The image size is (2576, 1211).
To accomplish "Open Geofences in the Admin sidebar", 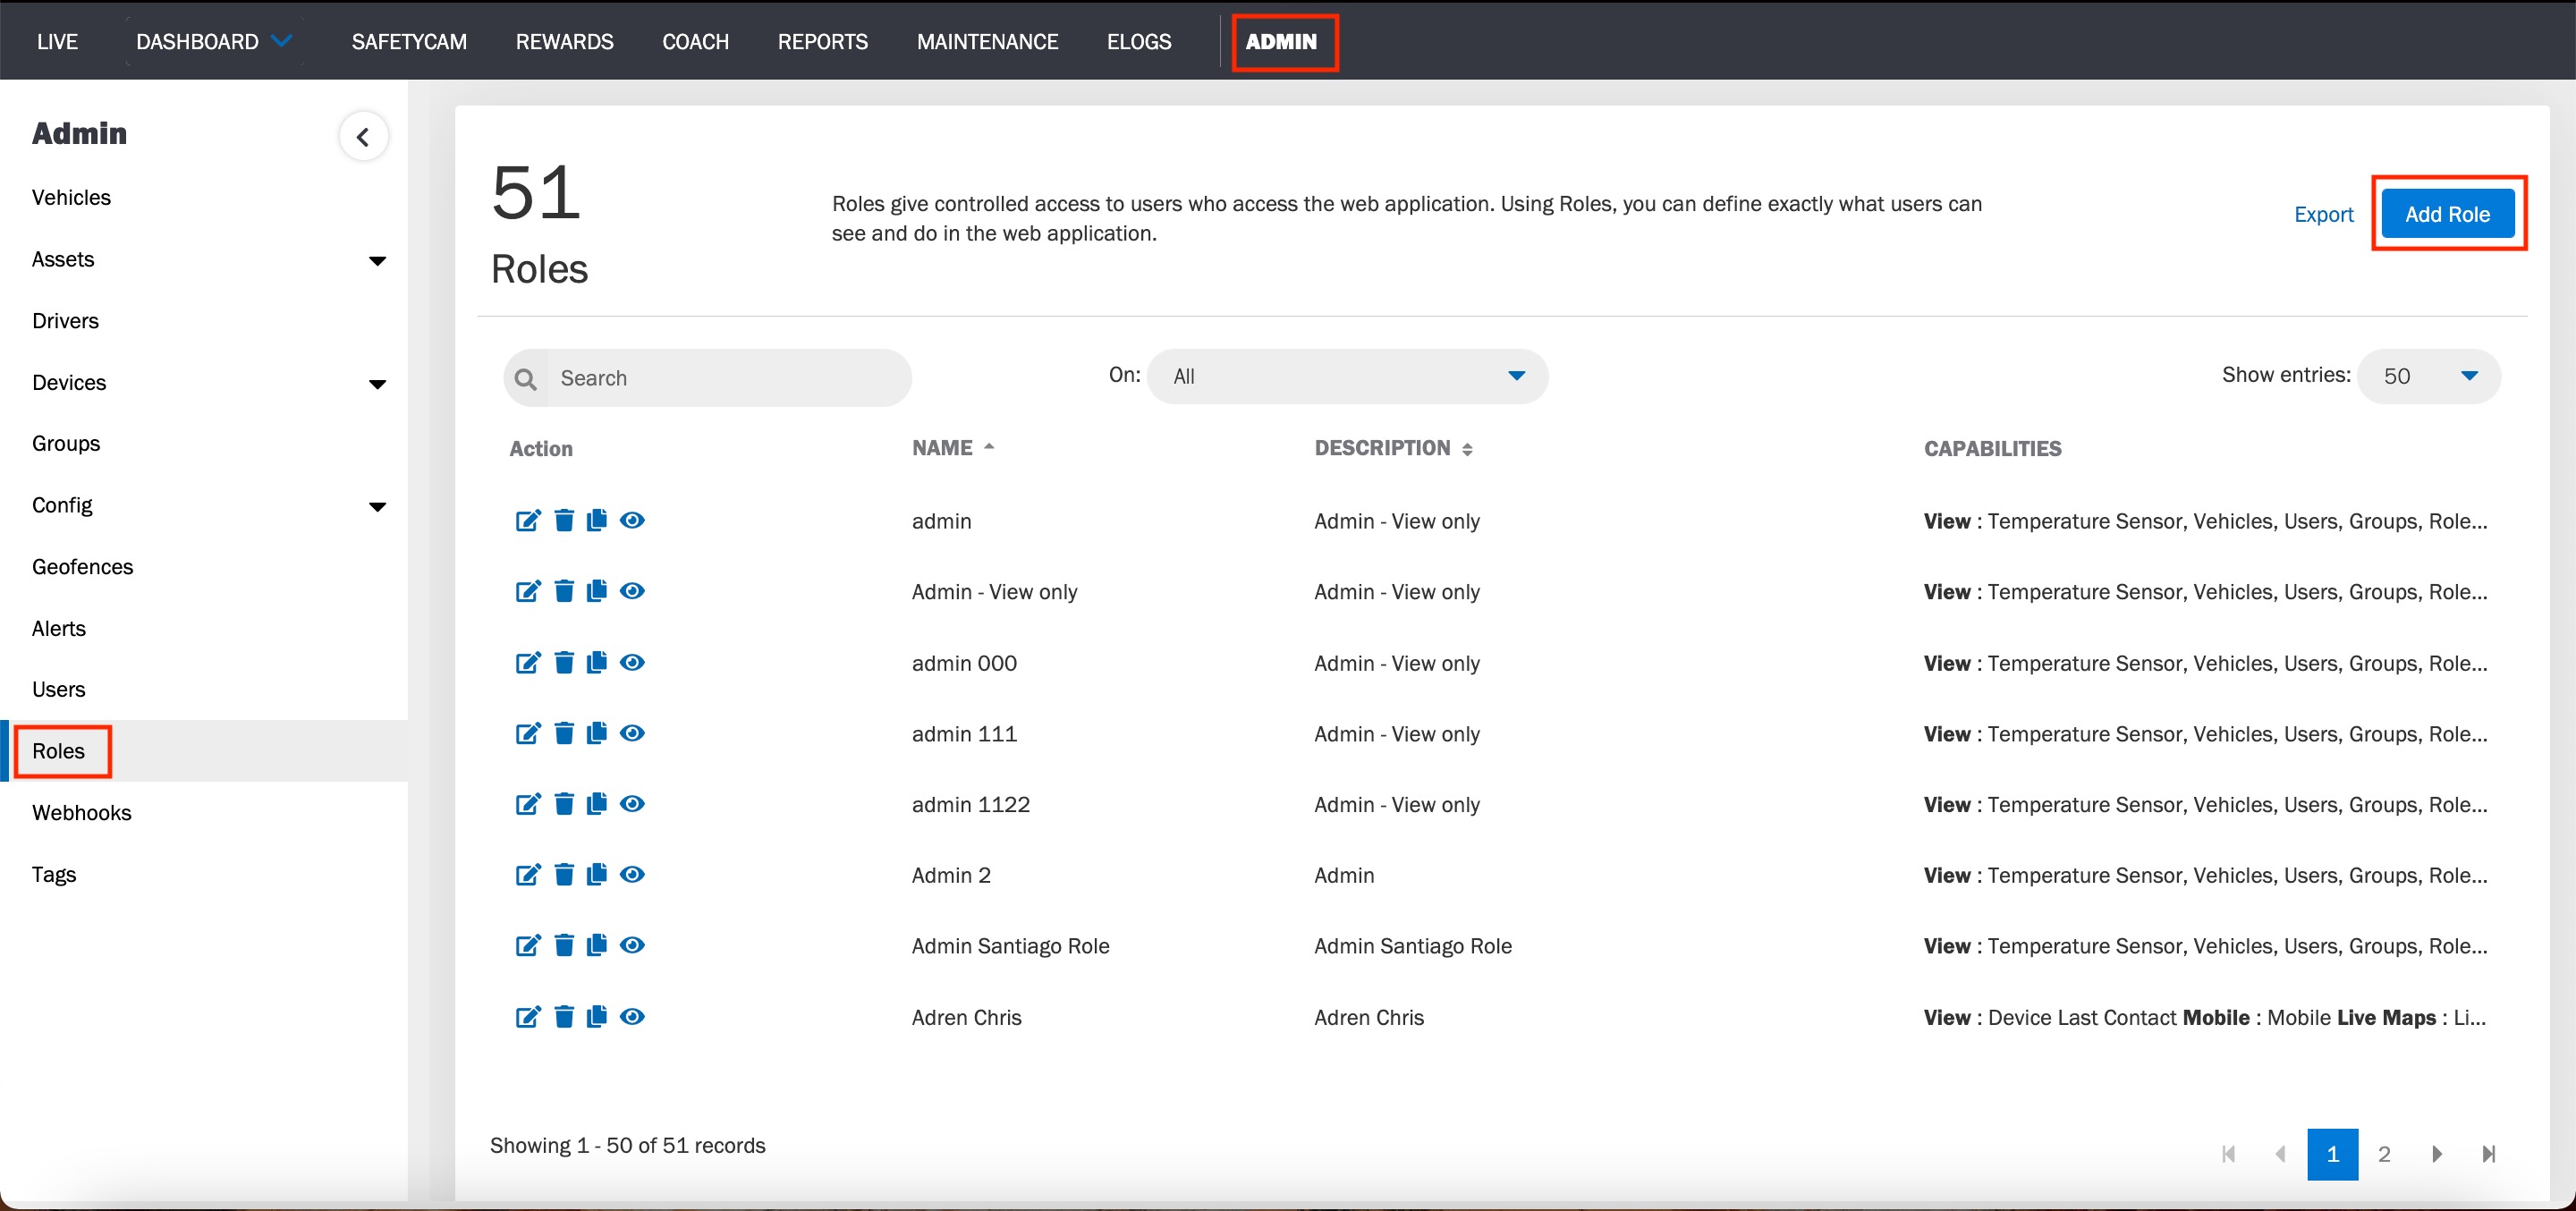I will pos(82,566).
